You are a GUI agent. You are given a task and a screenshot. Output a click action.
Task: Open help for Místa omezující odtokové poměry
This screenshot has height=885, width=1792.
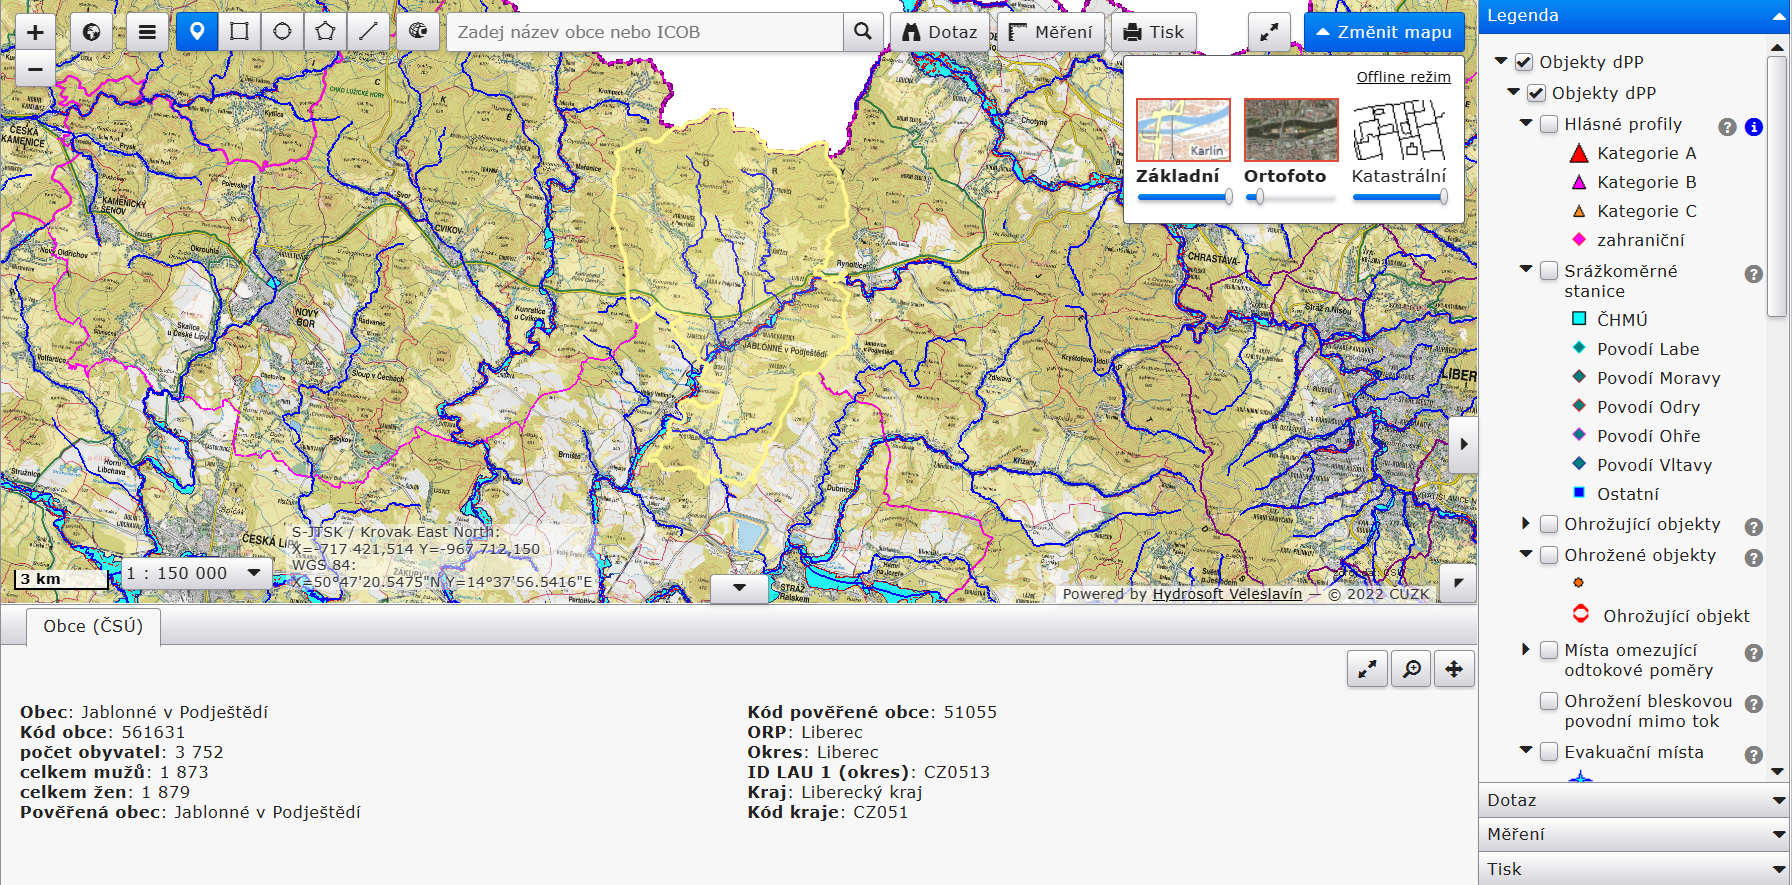tap(1753, 653)
